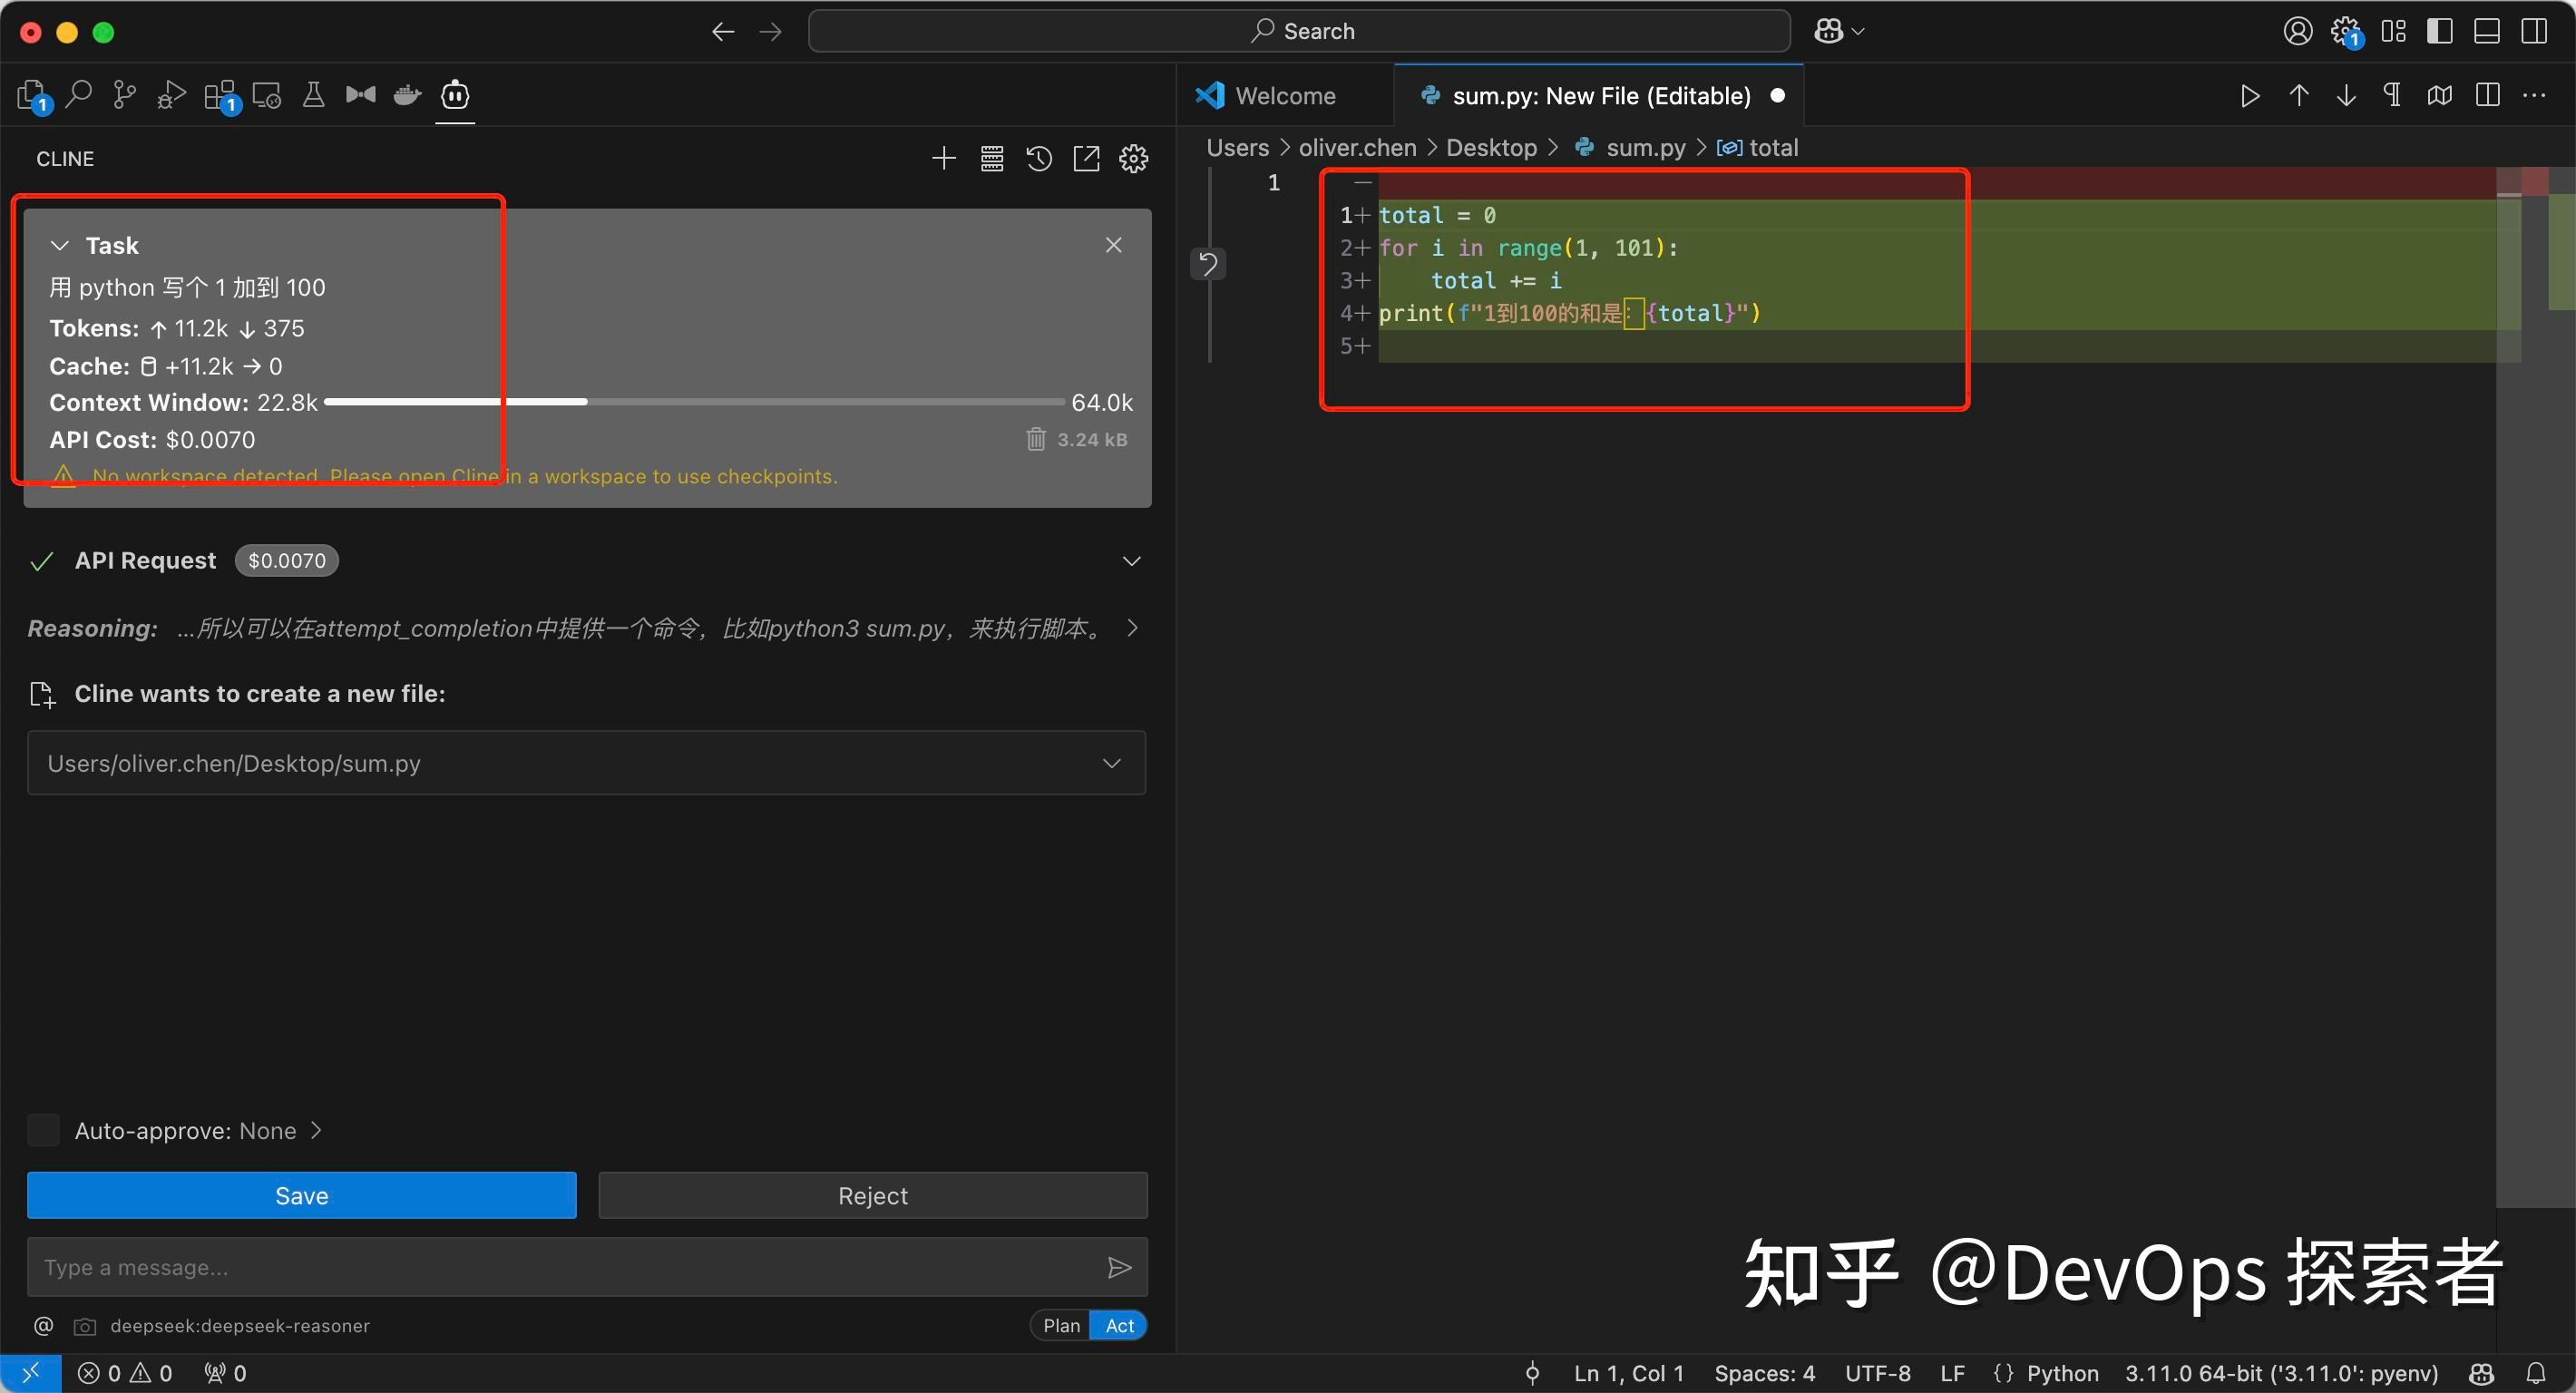Collapse the Task section chevron
The width and height of the screenshot is (2576, 1393).
[x=58, y=245]
